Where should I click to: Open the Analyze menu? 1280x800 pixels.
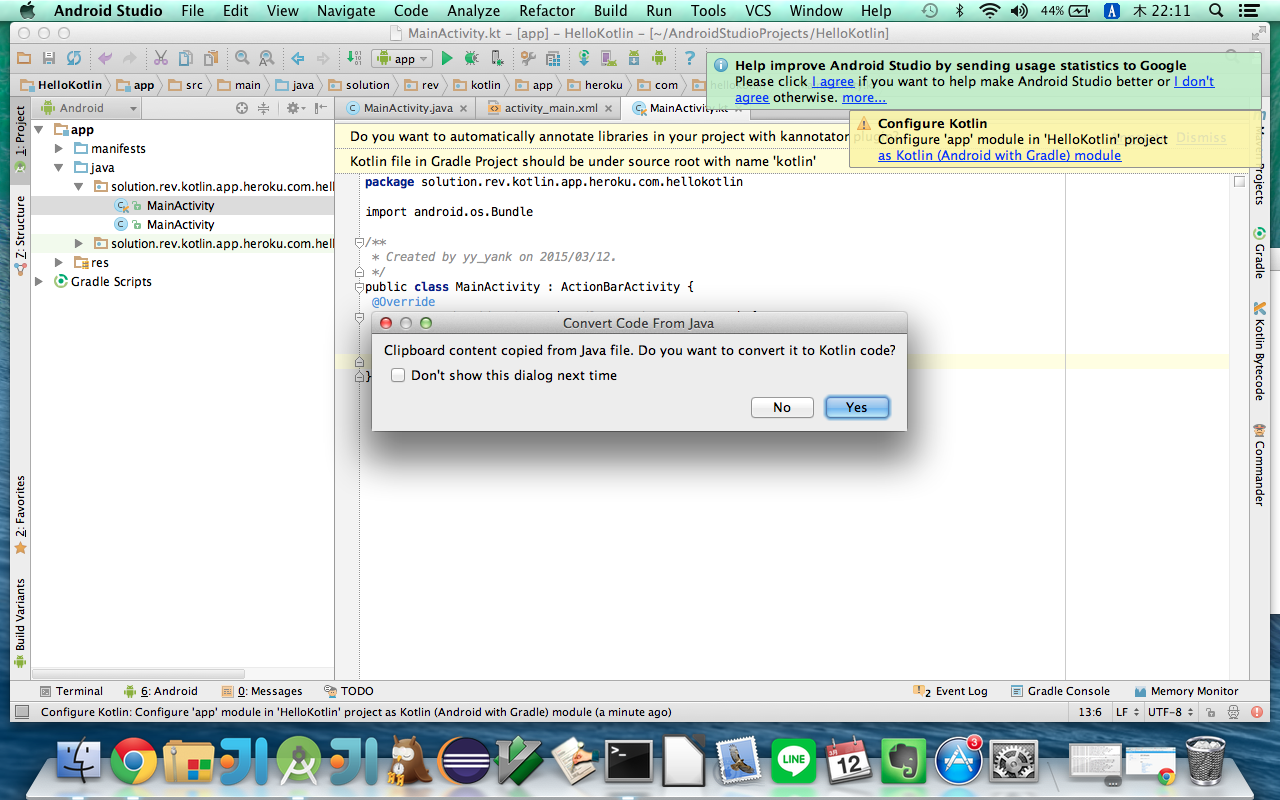pyautogui.click(x=474, y=11)
